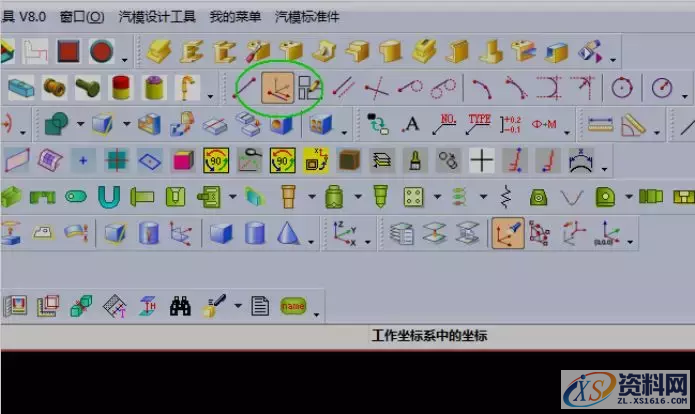The height and width of the screenshot is (414, 695).
Task: Expand the unite boolean dropdown arrow
Action: tap(80, 124)
